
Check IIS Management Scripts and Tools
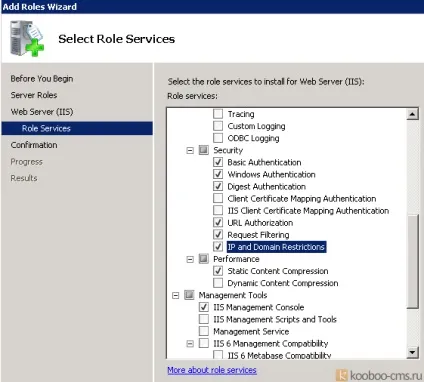click(x=204, y=319)
